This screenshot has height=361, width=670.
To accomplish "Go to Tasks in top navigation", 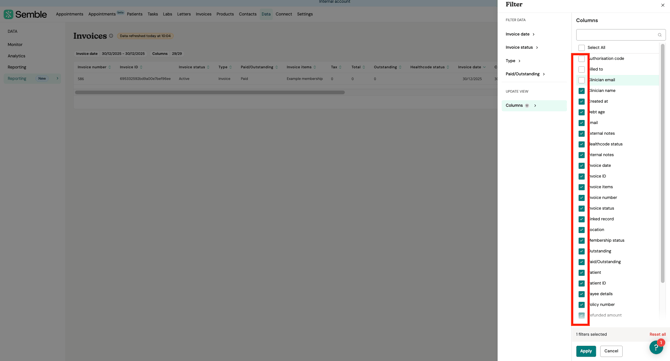I will coord(153,14).
